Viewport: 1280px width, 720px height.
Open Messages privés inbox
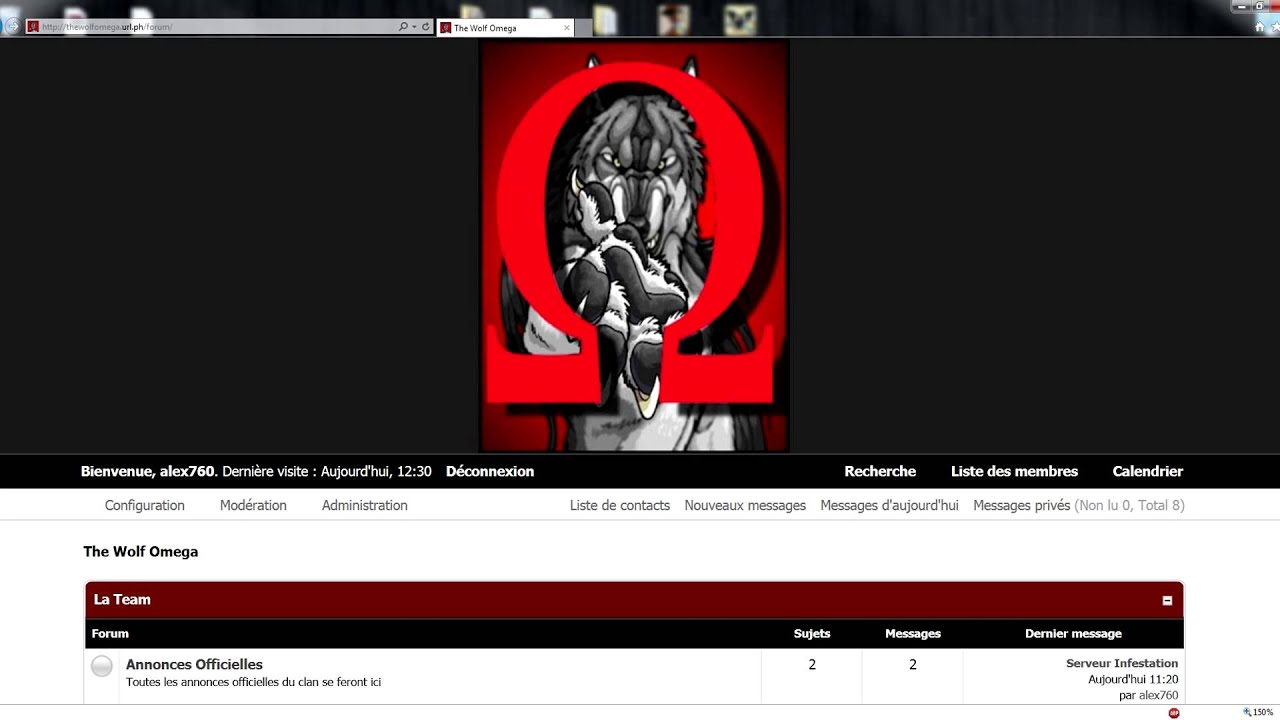pos(1022,506)
